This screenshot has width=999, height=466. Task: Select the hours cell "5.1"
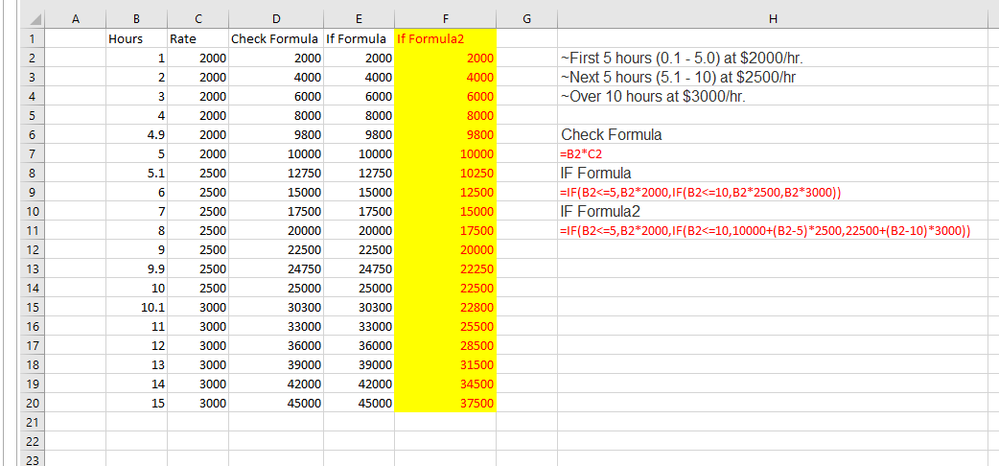tap(136, 173)
